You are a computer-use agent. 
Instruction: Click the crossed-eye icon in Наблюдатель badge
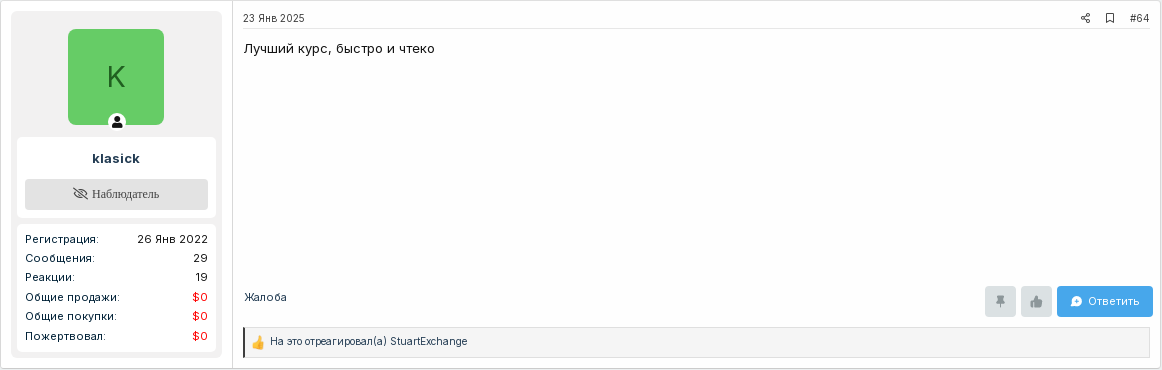[x=81, y=194]
